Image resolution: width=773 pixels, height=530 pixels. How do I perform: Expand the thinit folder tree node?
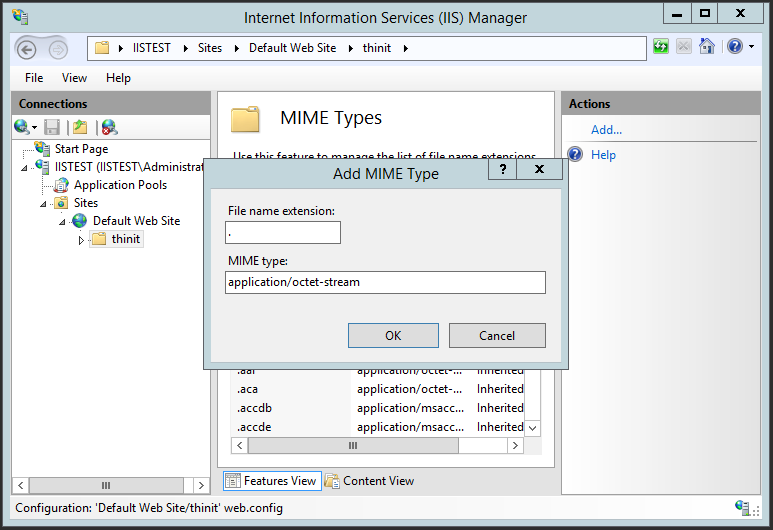pyautogui.click(x=81, y=240)
